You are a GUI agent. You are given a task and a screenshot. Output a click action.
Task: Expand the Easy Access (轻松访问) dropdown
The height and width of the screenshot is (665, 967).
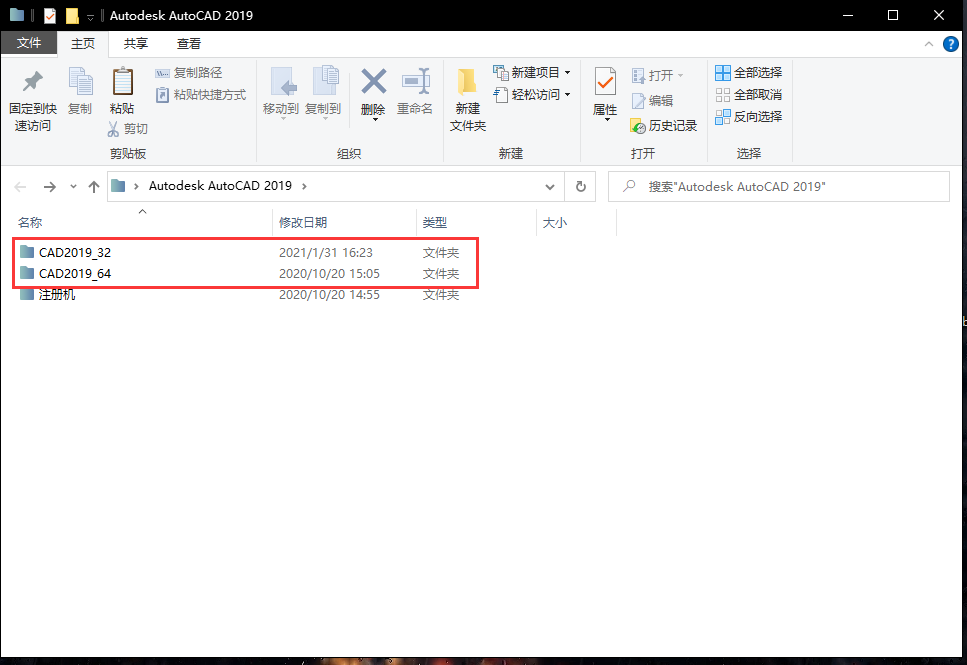(568, 95)
